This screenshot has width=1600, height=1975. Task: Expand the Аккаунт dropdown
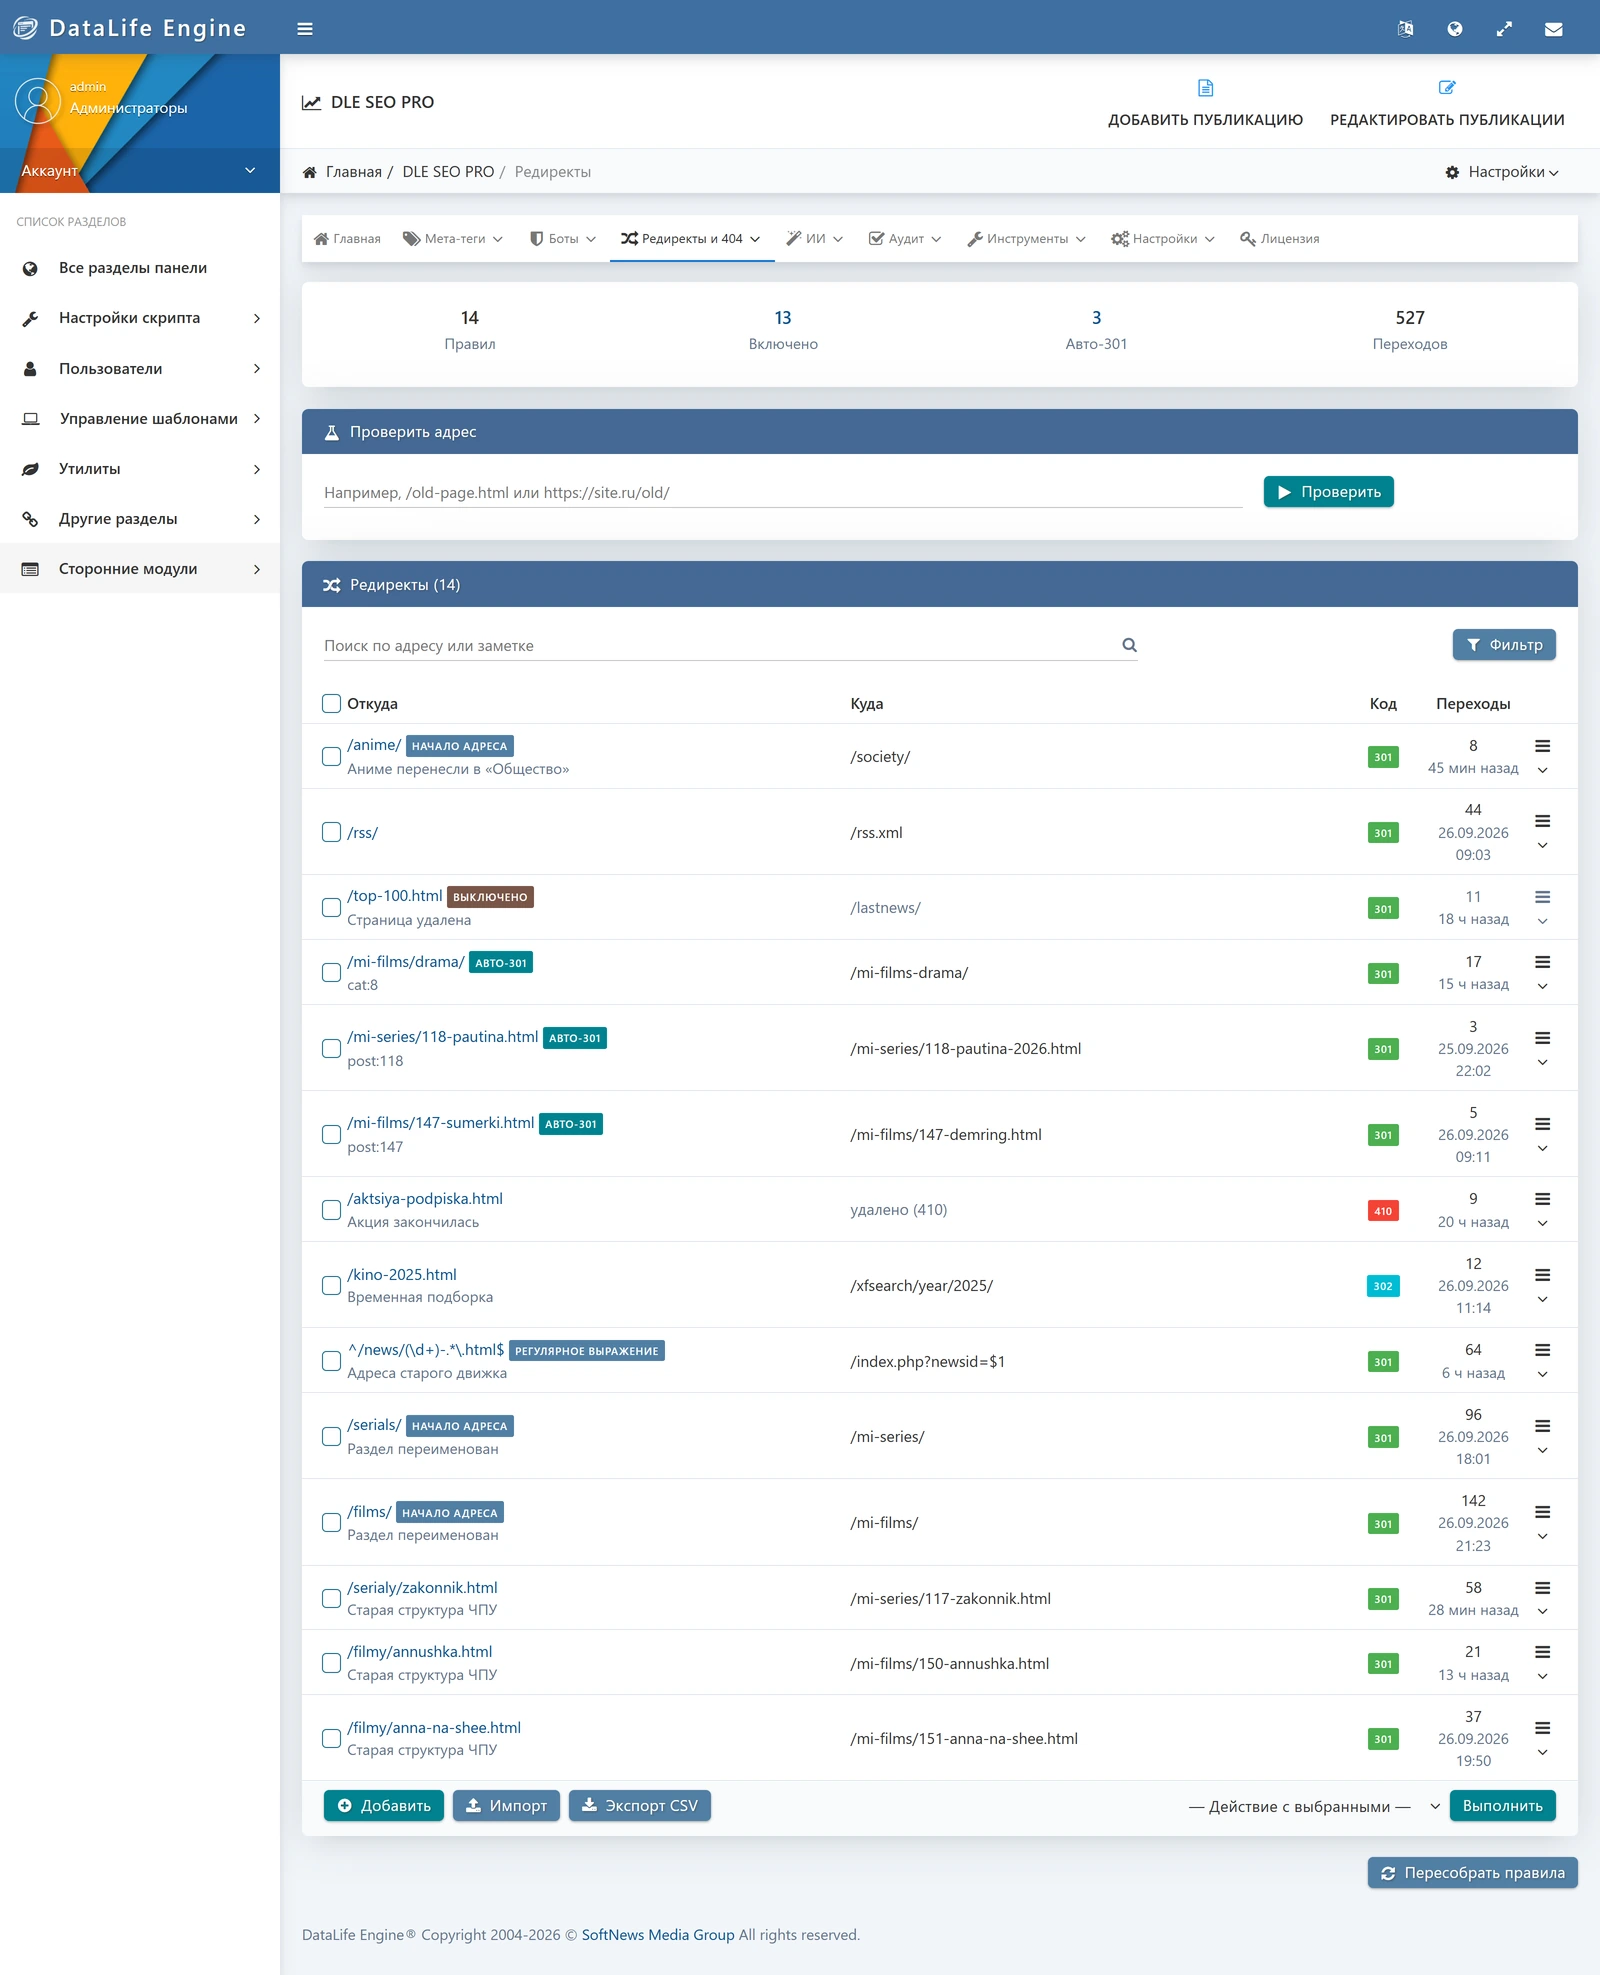[140, 170]
